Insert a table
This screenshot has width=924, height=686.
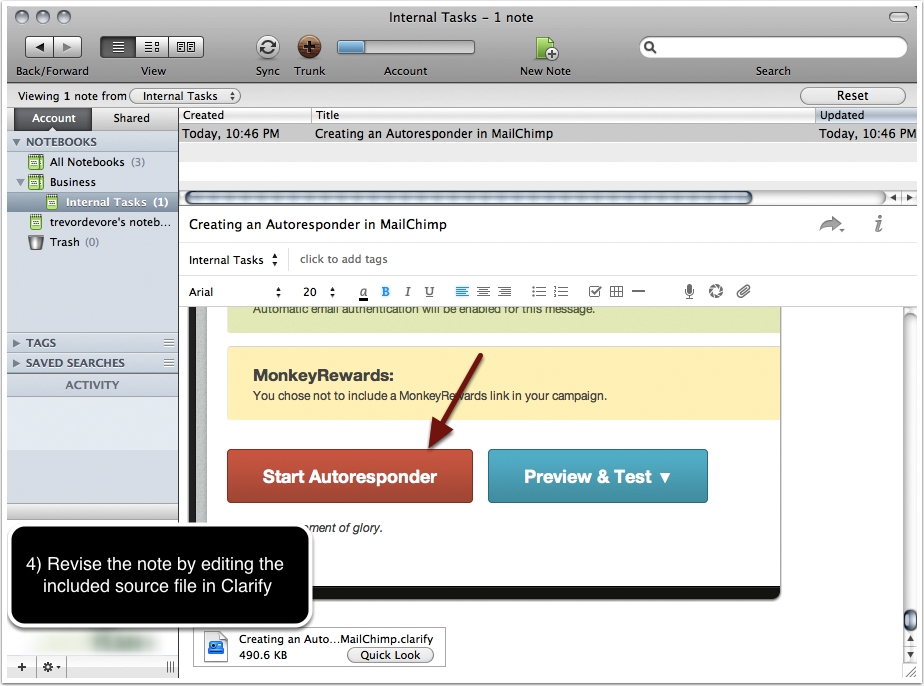tap(616, 292)
